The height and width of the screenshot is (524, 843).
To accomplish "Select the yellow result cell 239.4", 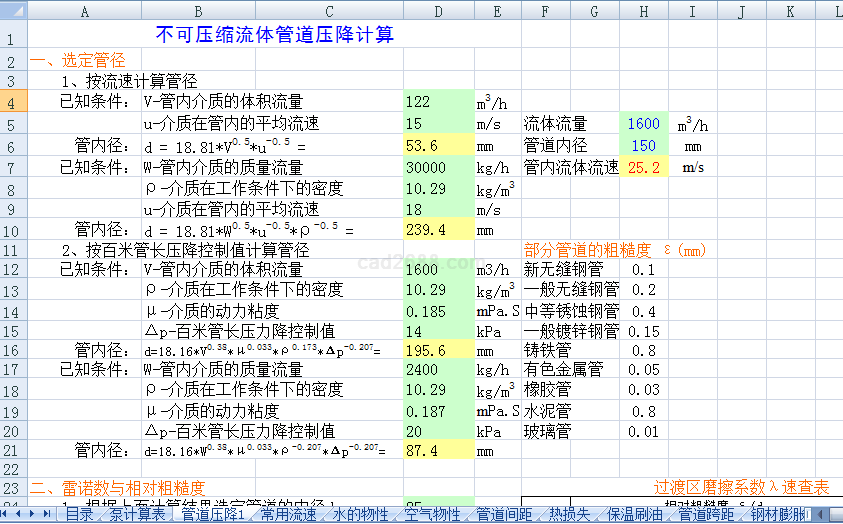I will tap(438, 230).
